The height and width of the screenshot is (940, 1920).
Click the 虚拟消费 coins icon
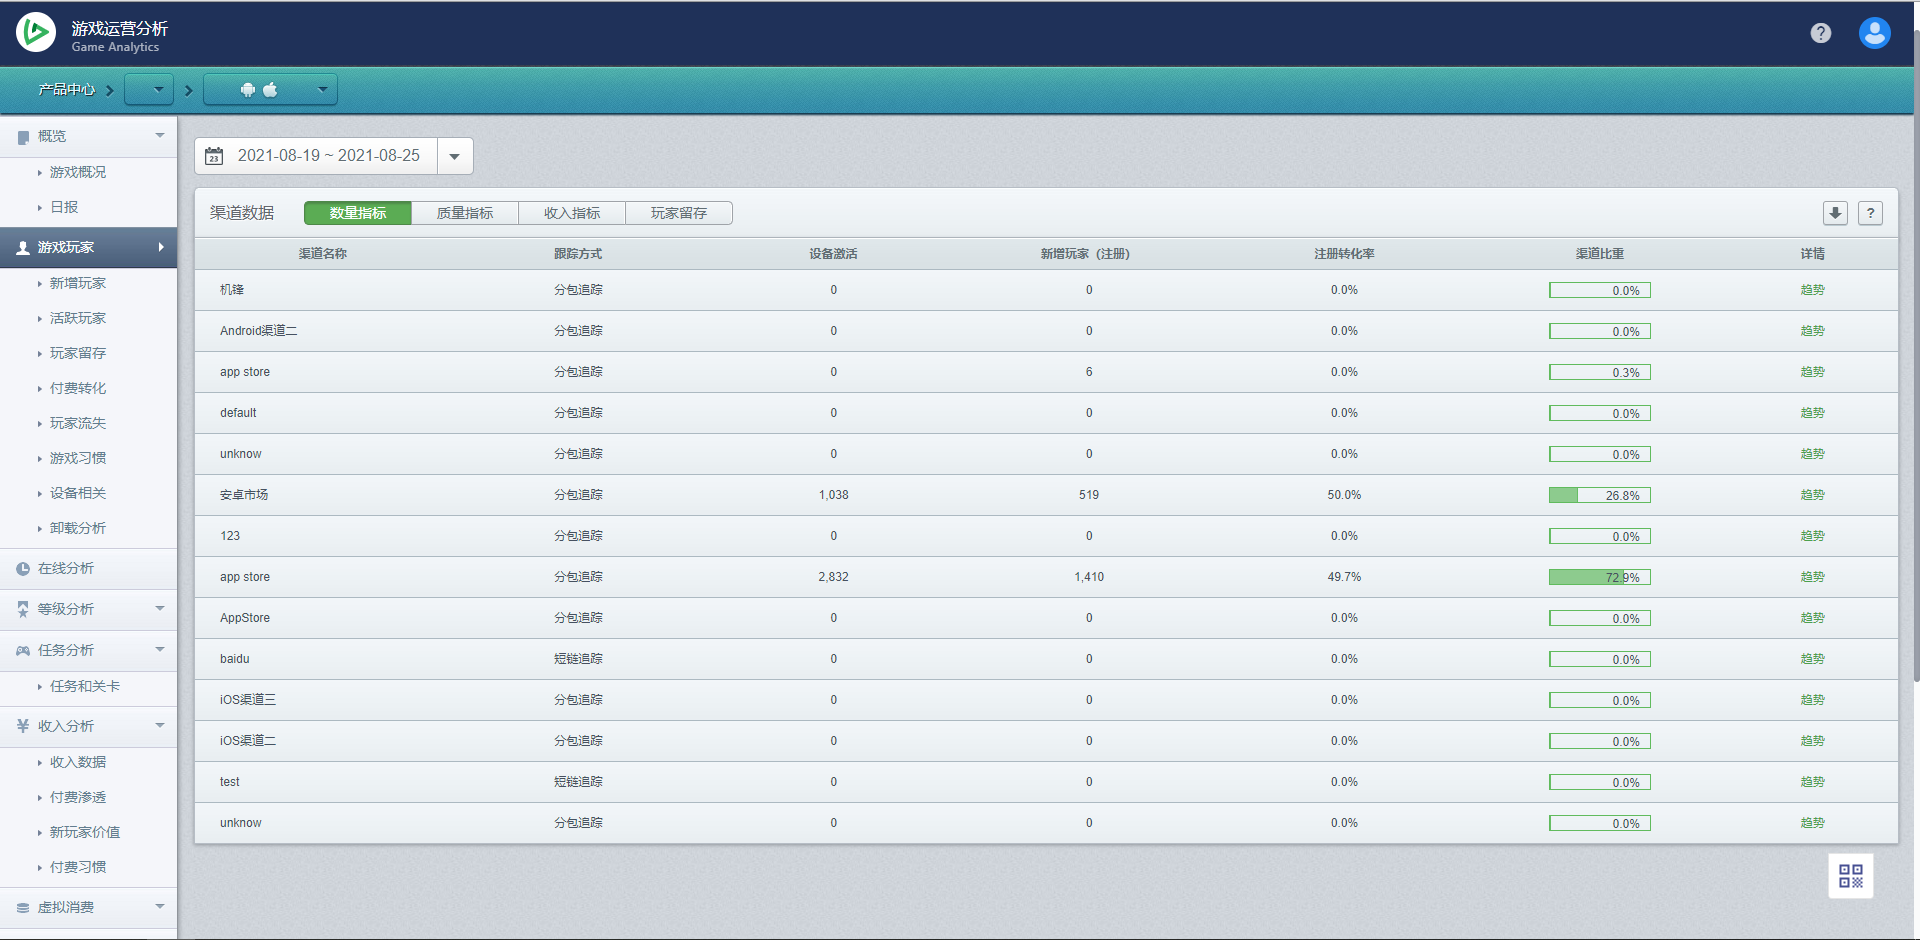coord(23,908)
